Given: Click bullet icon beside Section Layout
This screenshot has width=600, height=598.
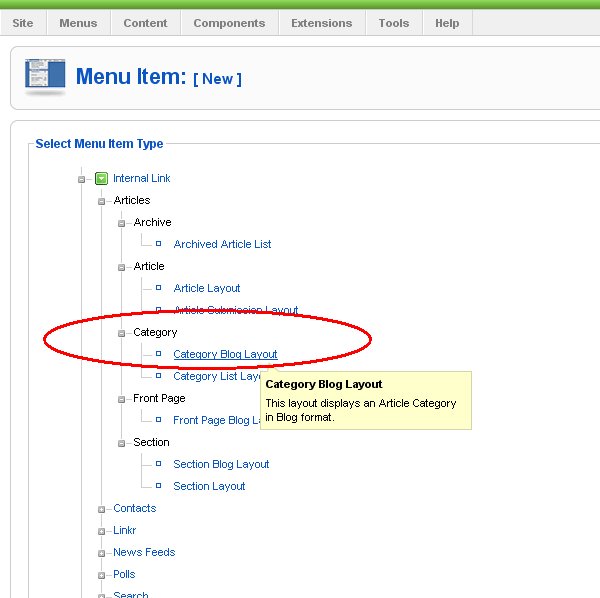Looking at the screenshot, I should (158, 486).
